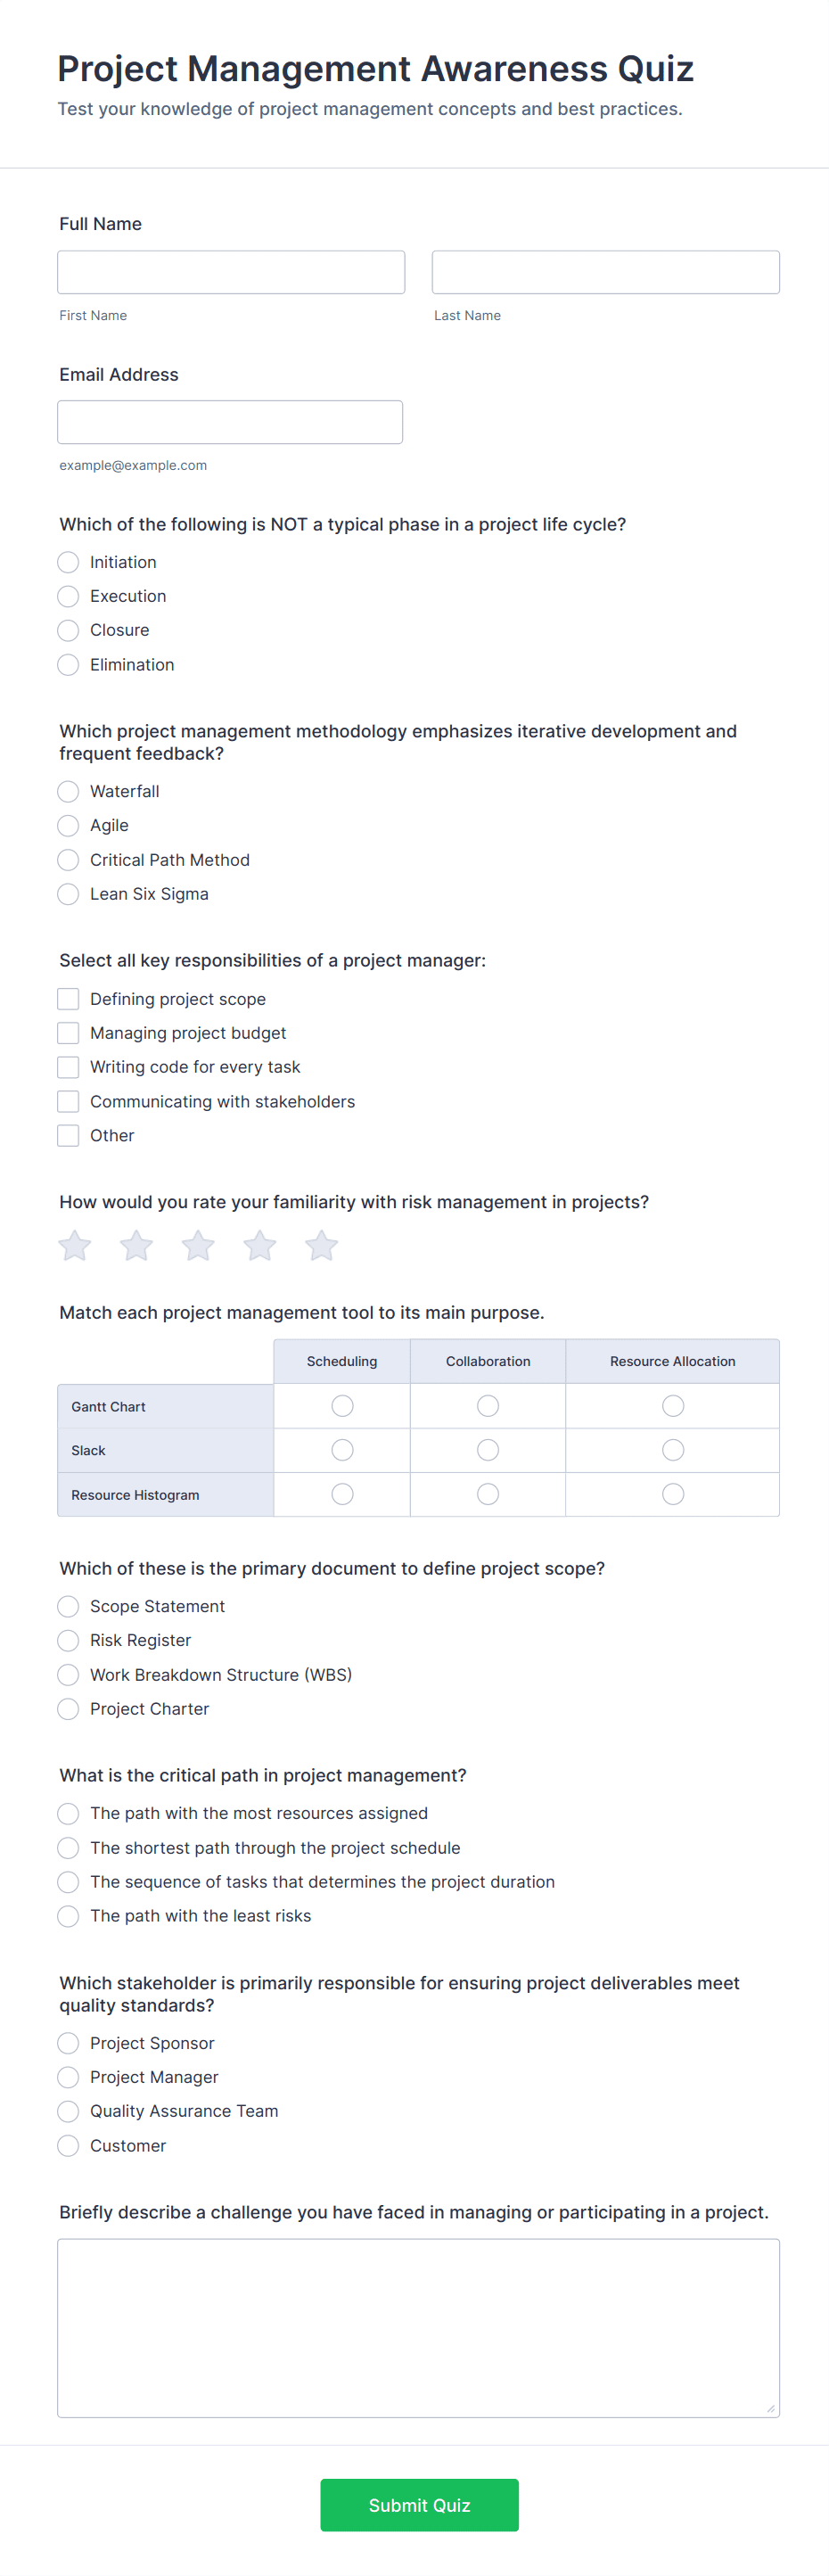Mark Slack as Collaboration
Viewport: 829px width, 2576px height.
click(x=488, y=1450)
